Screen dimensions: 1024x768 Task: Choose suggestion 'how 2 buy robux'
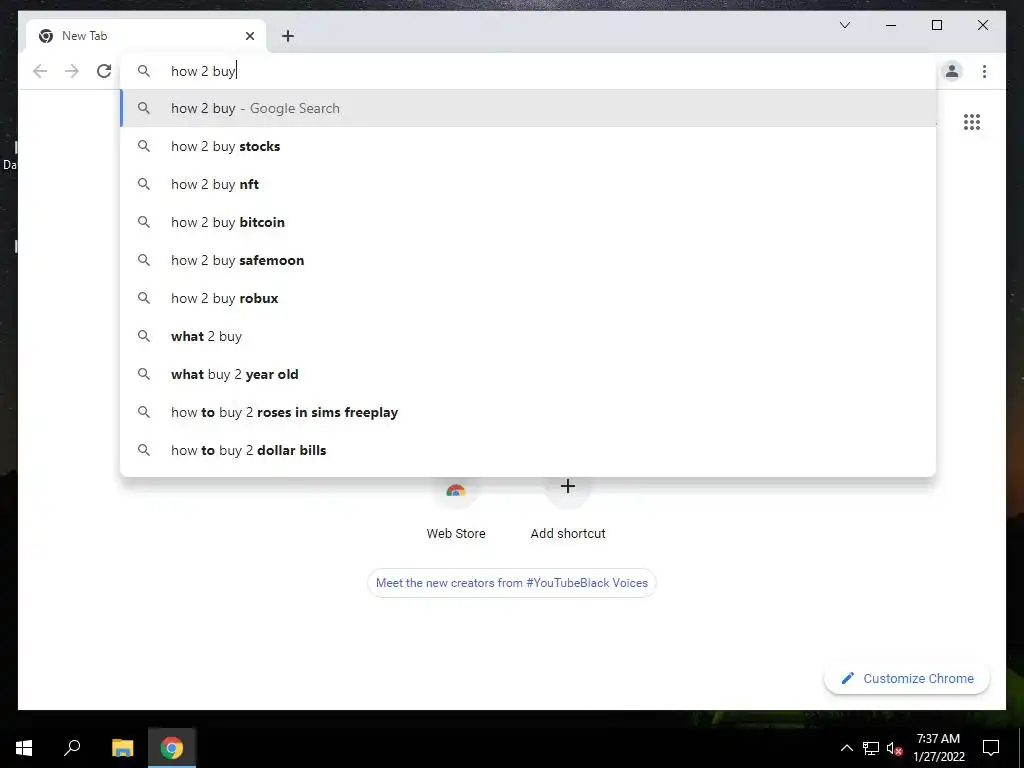[x=528, y=298]
